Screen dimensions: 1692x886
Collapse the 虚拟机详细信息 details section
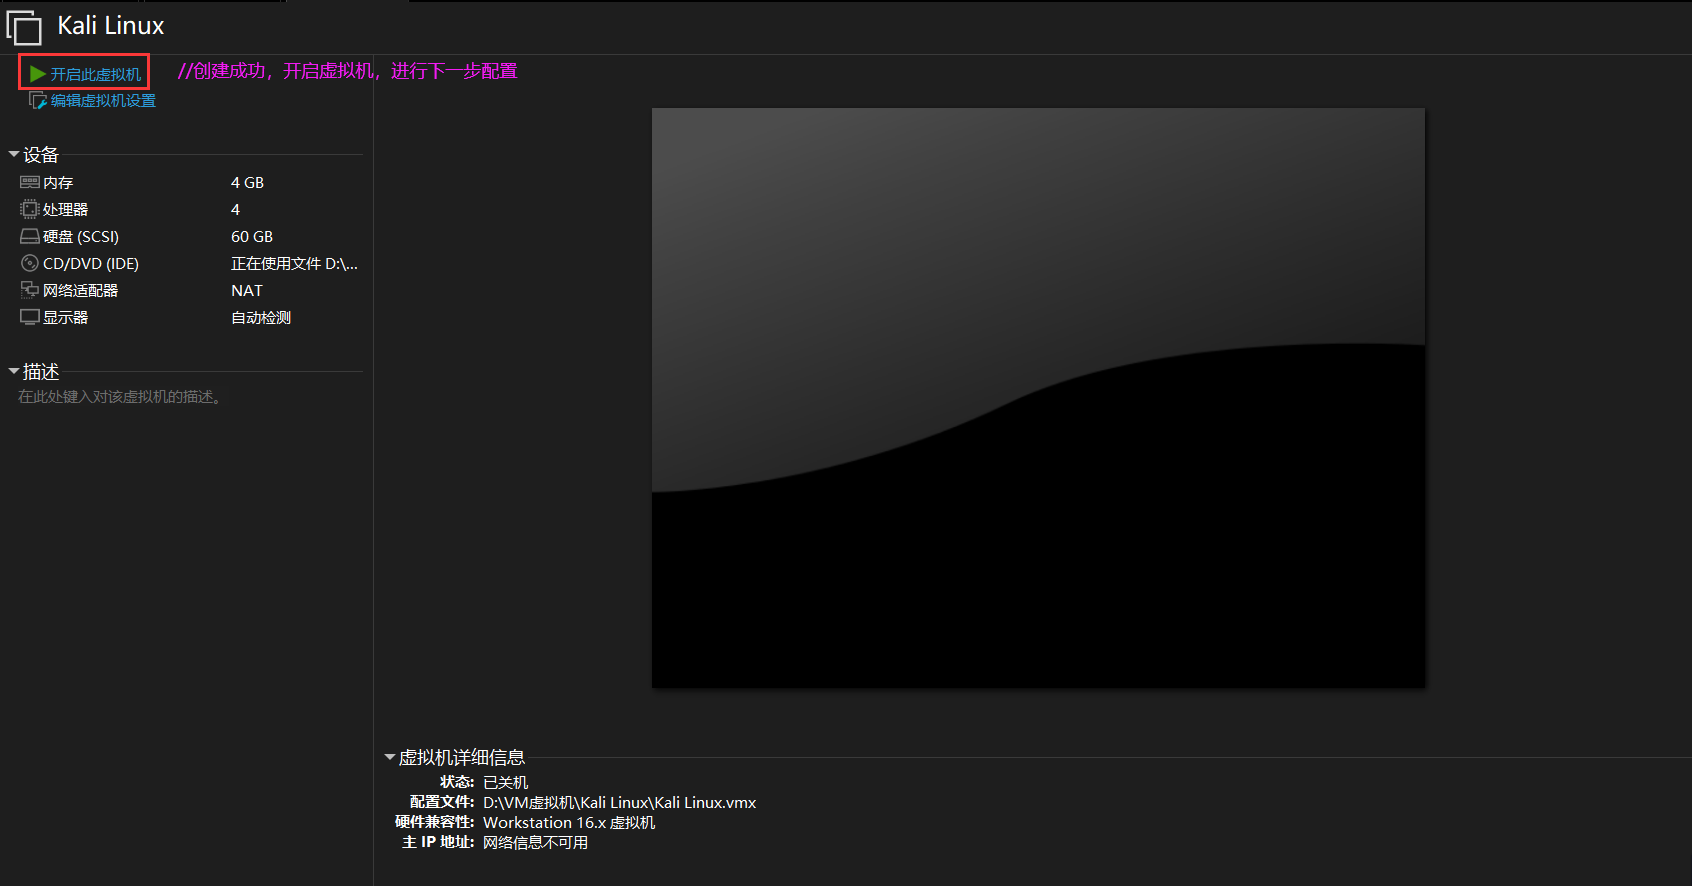[x=390, y=758]
